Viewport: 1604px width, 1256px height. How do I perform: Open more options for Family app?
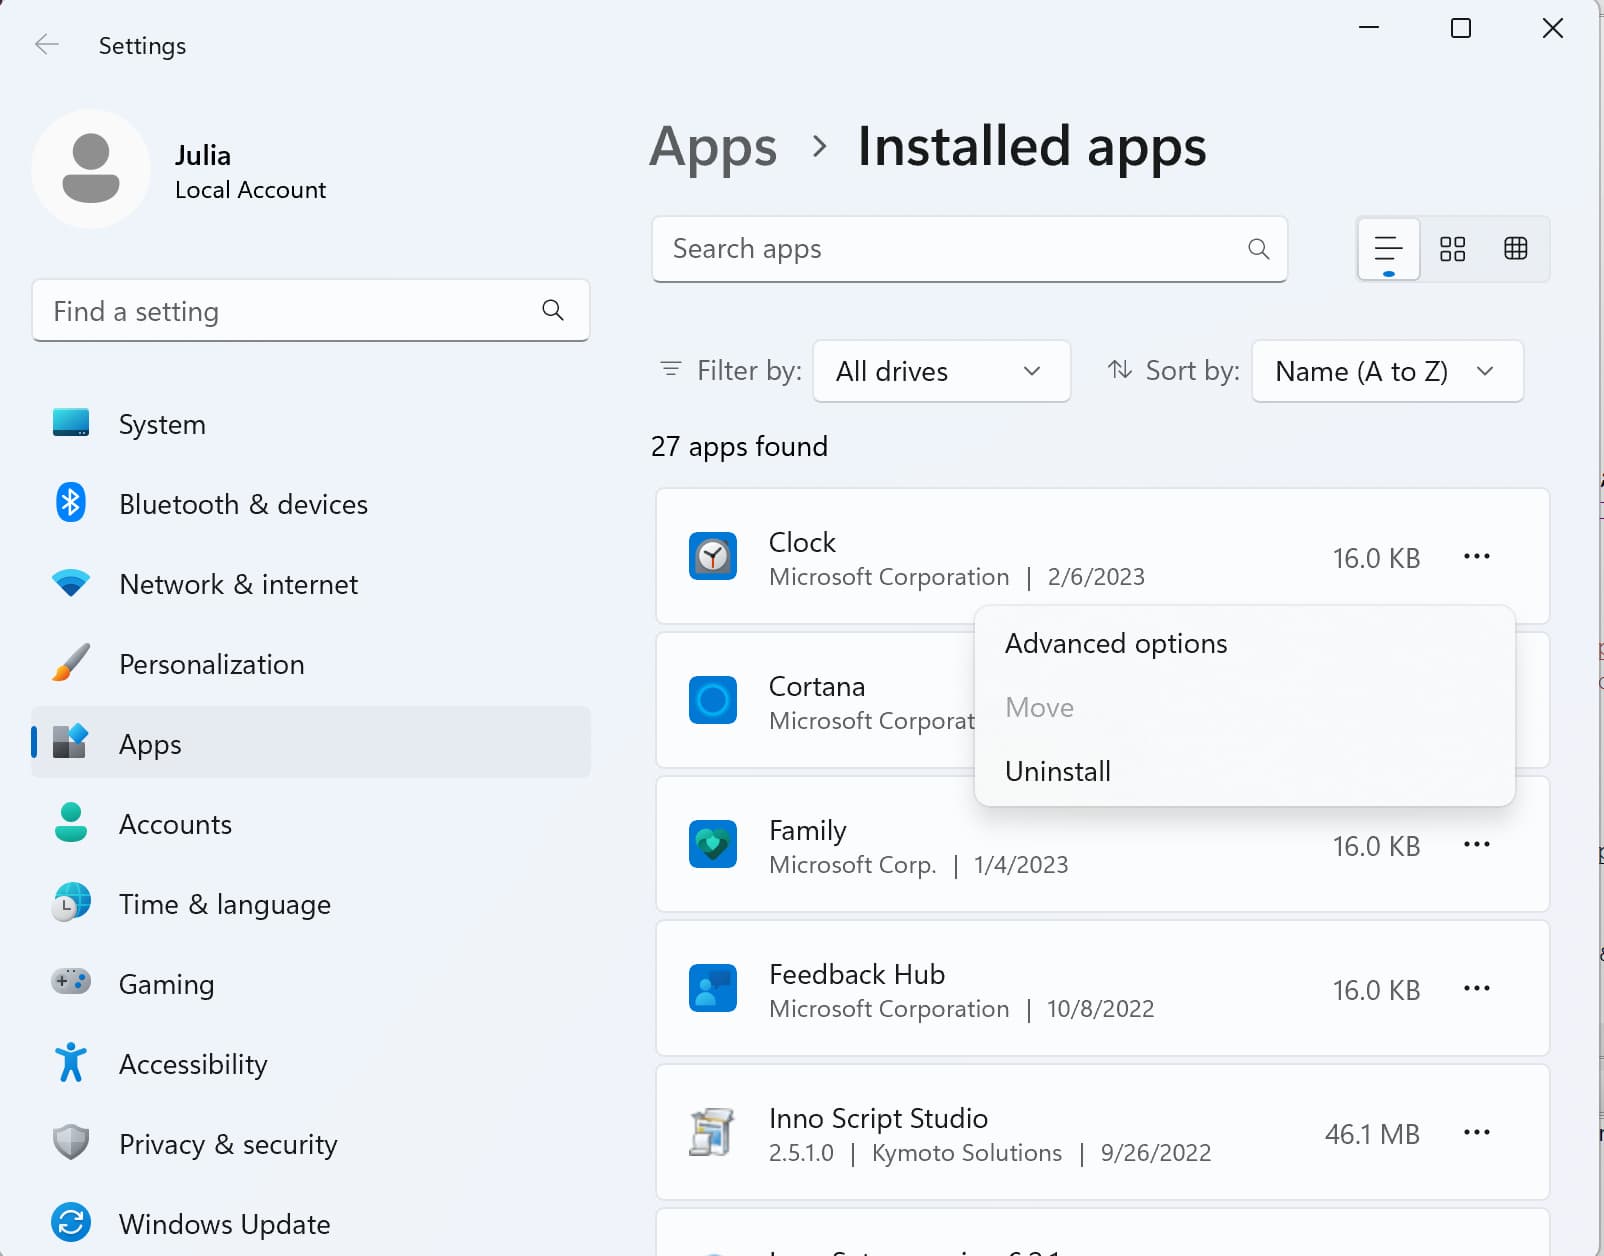(x=1476, y=845)
